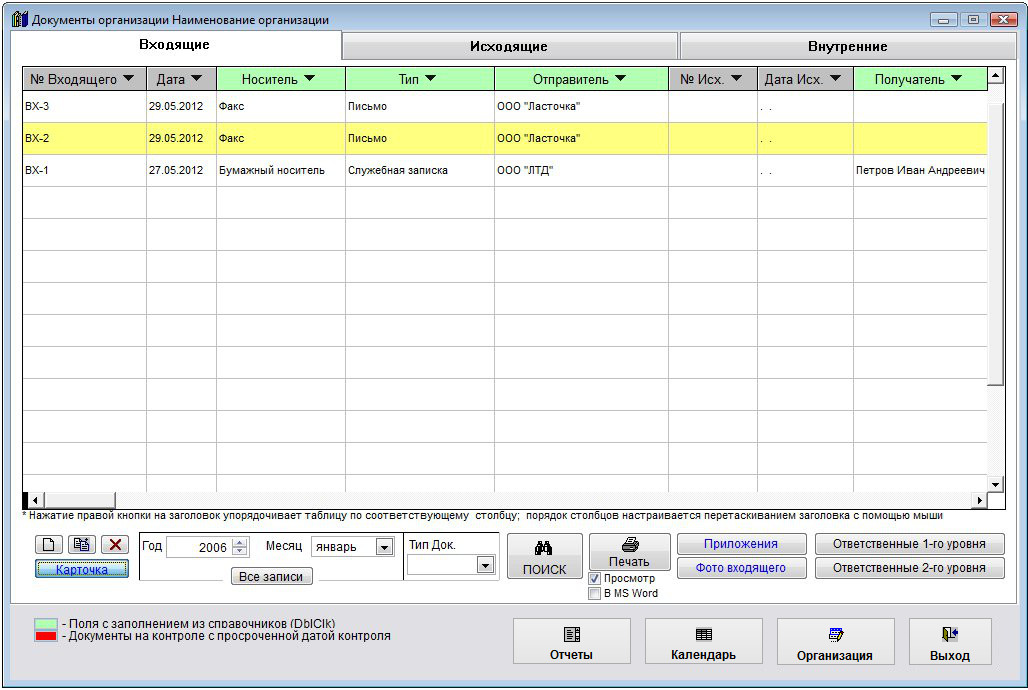Select the ВХ-2 row number cell
1028x690 pixels.
click(85, 138)
